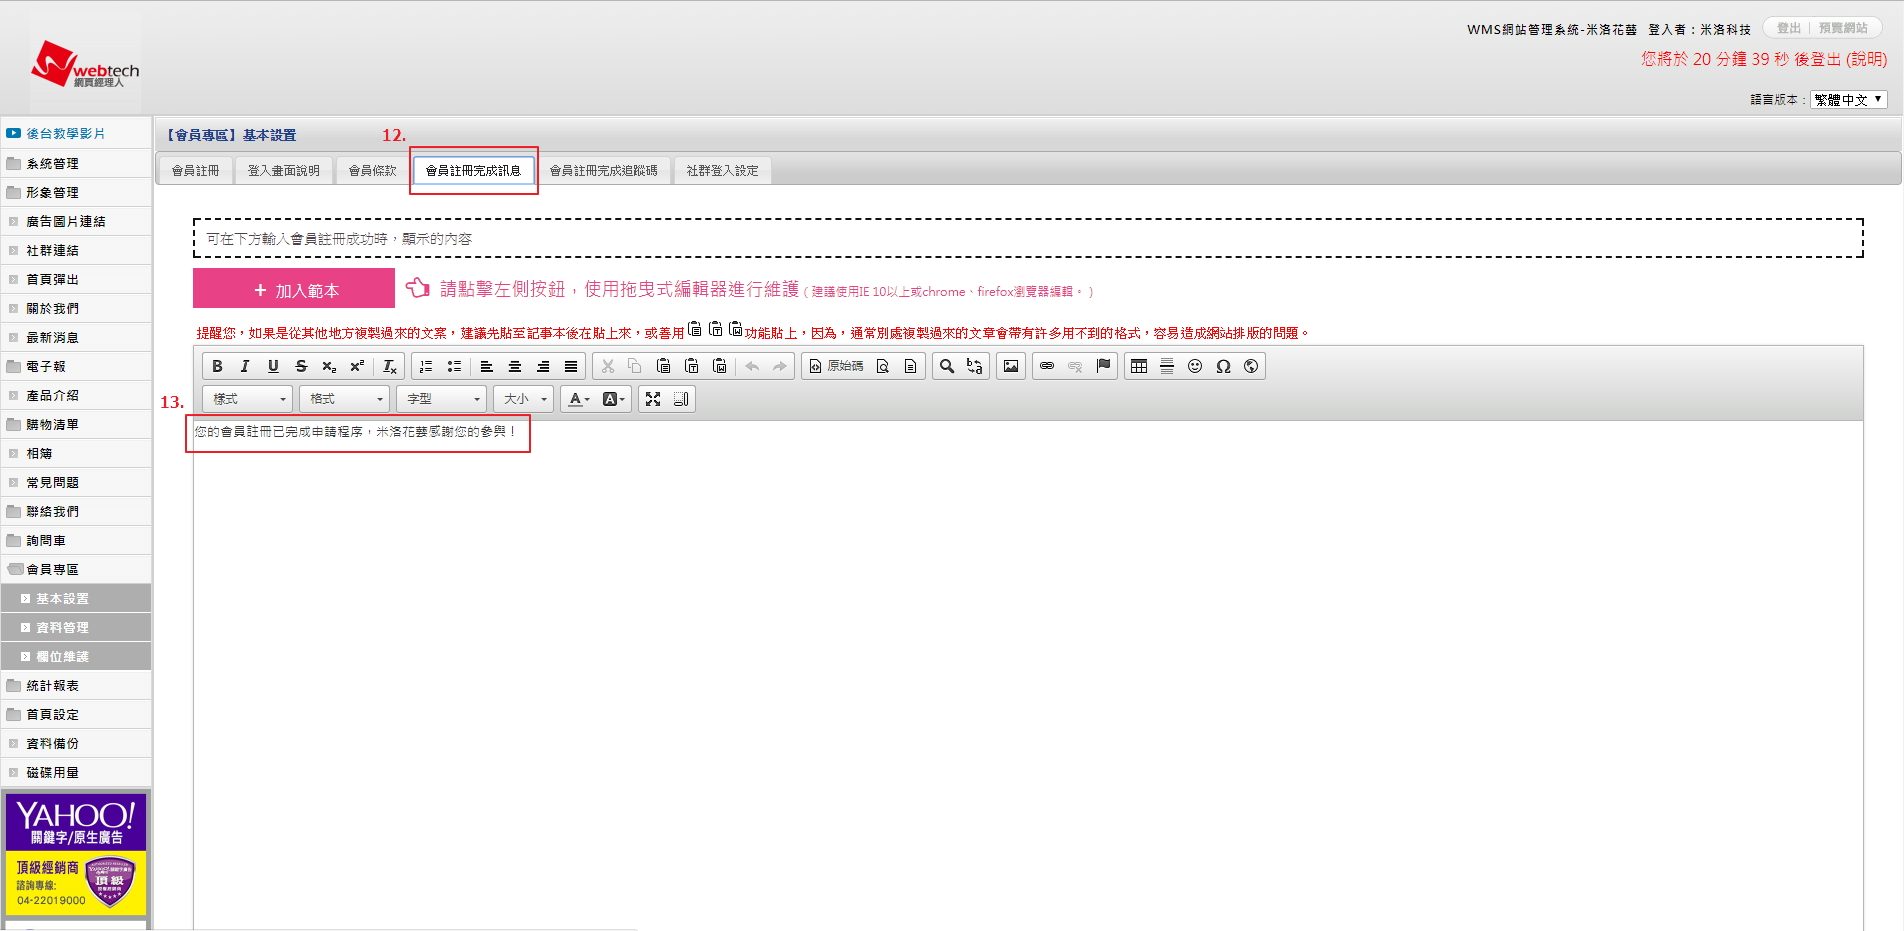Toggle source code view (原始碼)
Viewport: 1904px width, 931px height.
tap(836, 366)
